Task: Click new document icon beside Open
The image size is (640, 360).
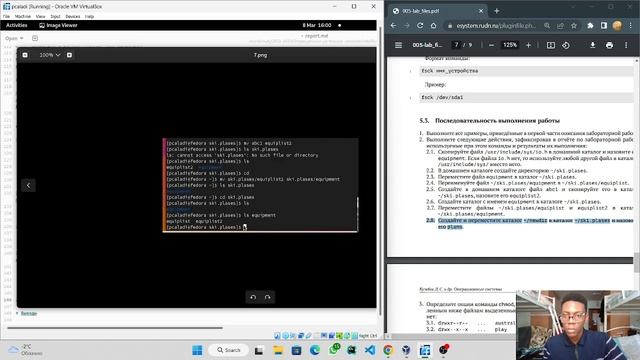Action: [x=35, y=38]
